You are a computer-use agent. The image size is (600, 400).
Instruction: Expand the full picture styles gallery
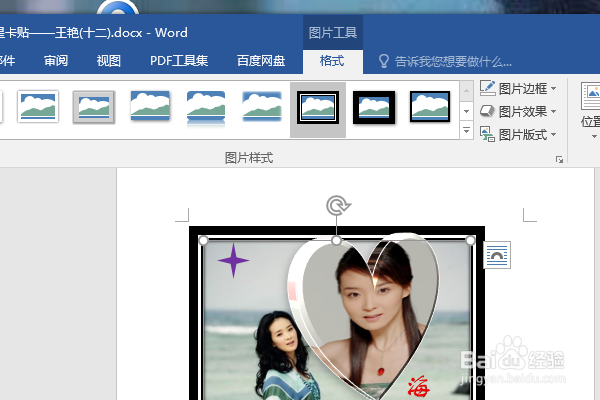[466, 131]
